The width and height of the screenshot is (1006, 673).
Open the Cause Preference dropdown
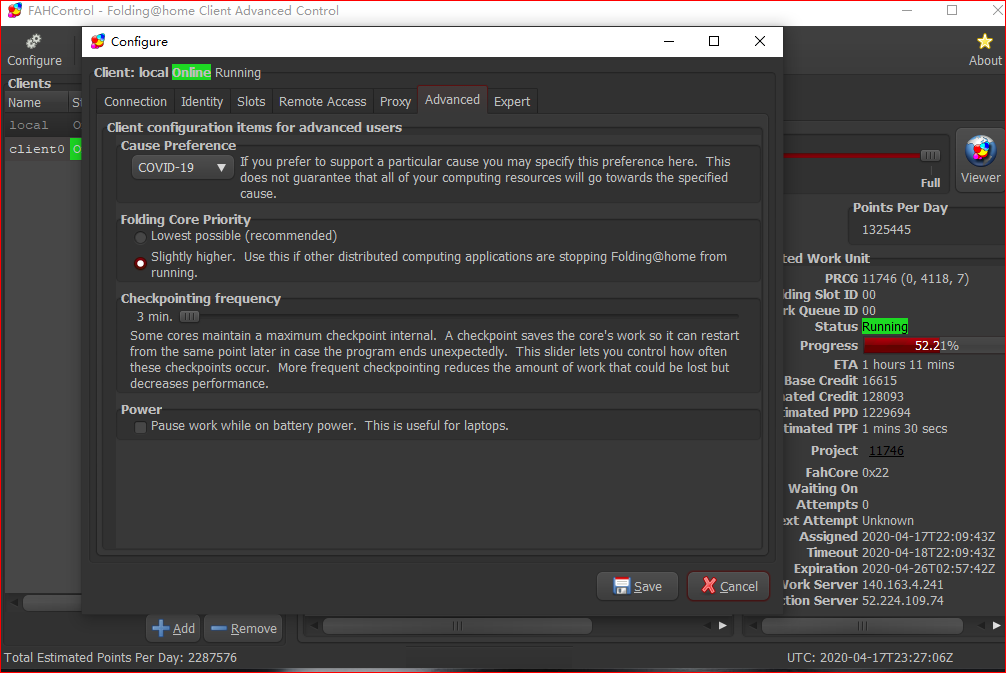click(x=182, y=167)
